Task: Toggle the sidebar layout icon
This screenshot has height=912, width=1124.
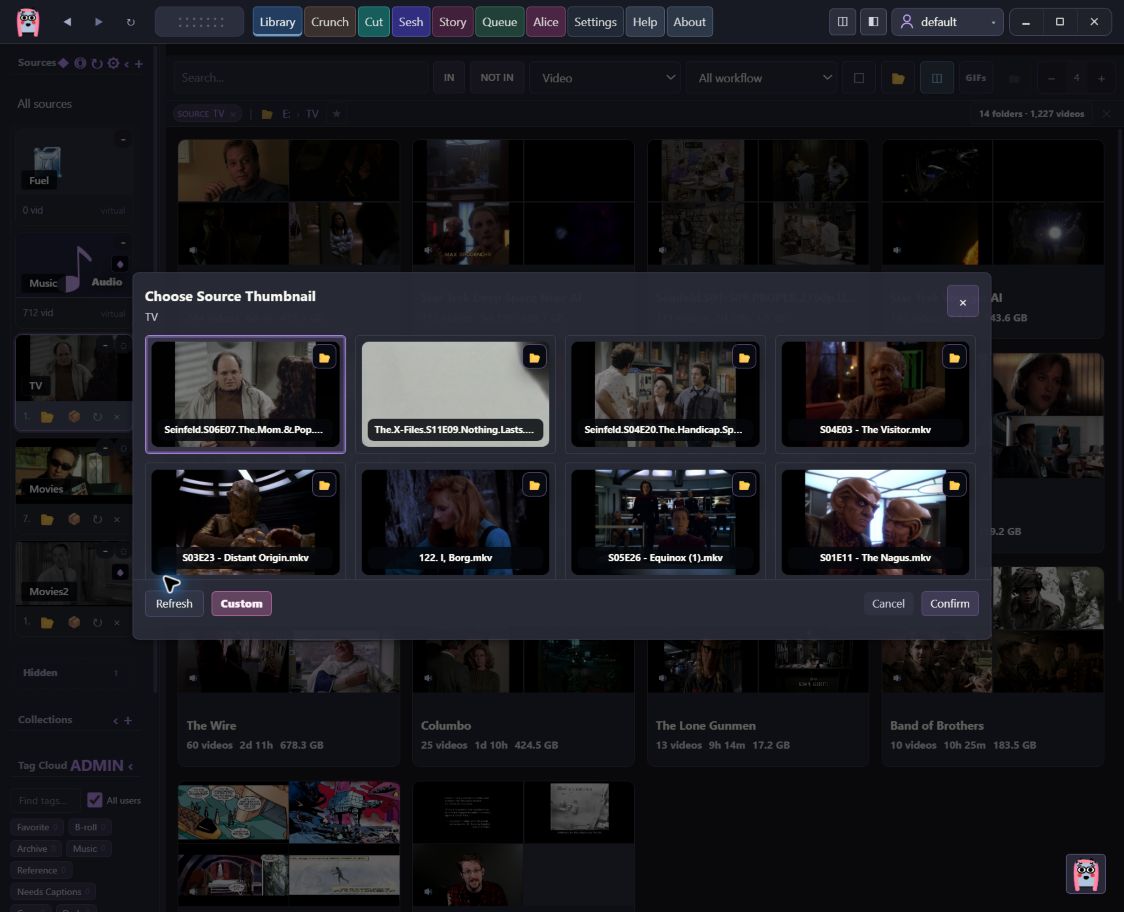Action: click(873, 22)
